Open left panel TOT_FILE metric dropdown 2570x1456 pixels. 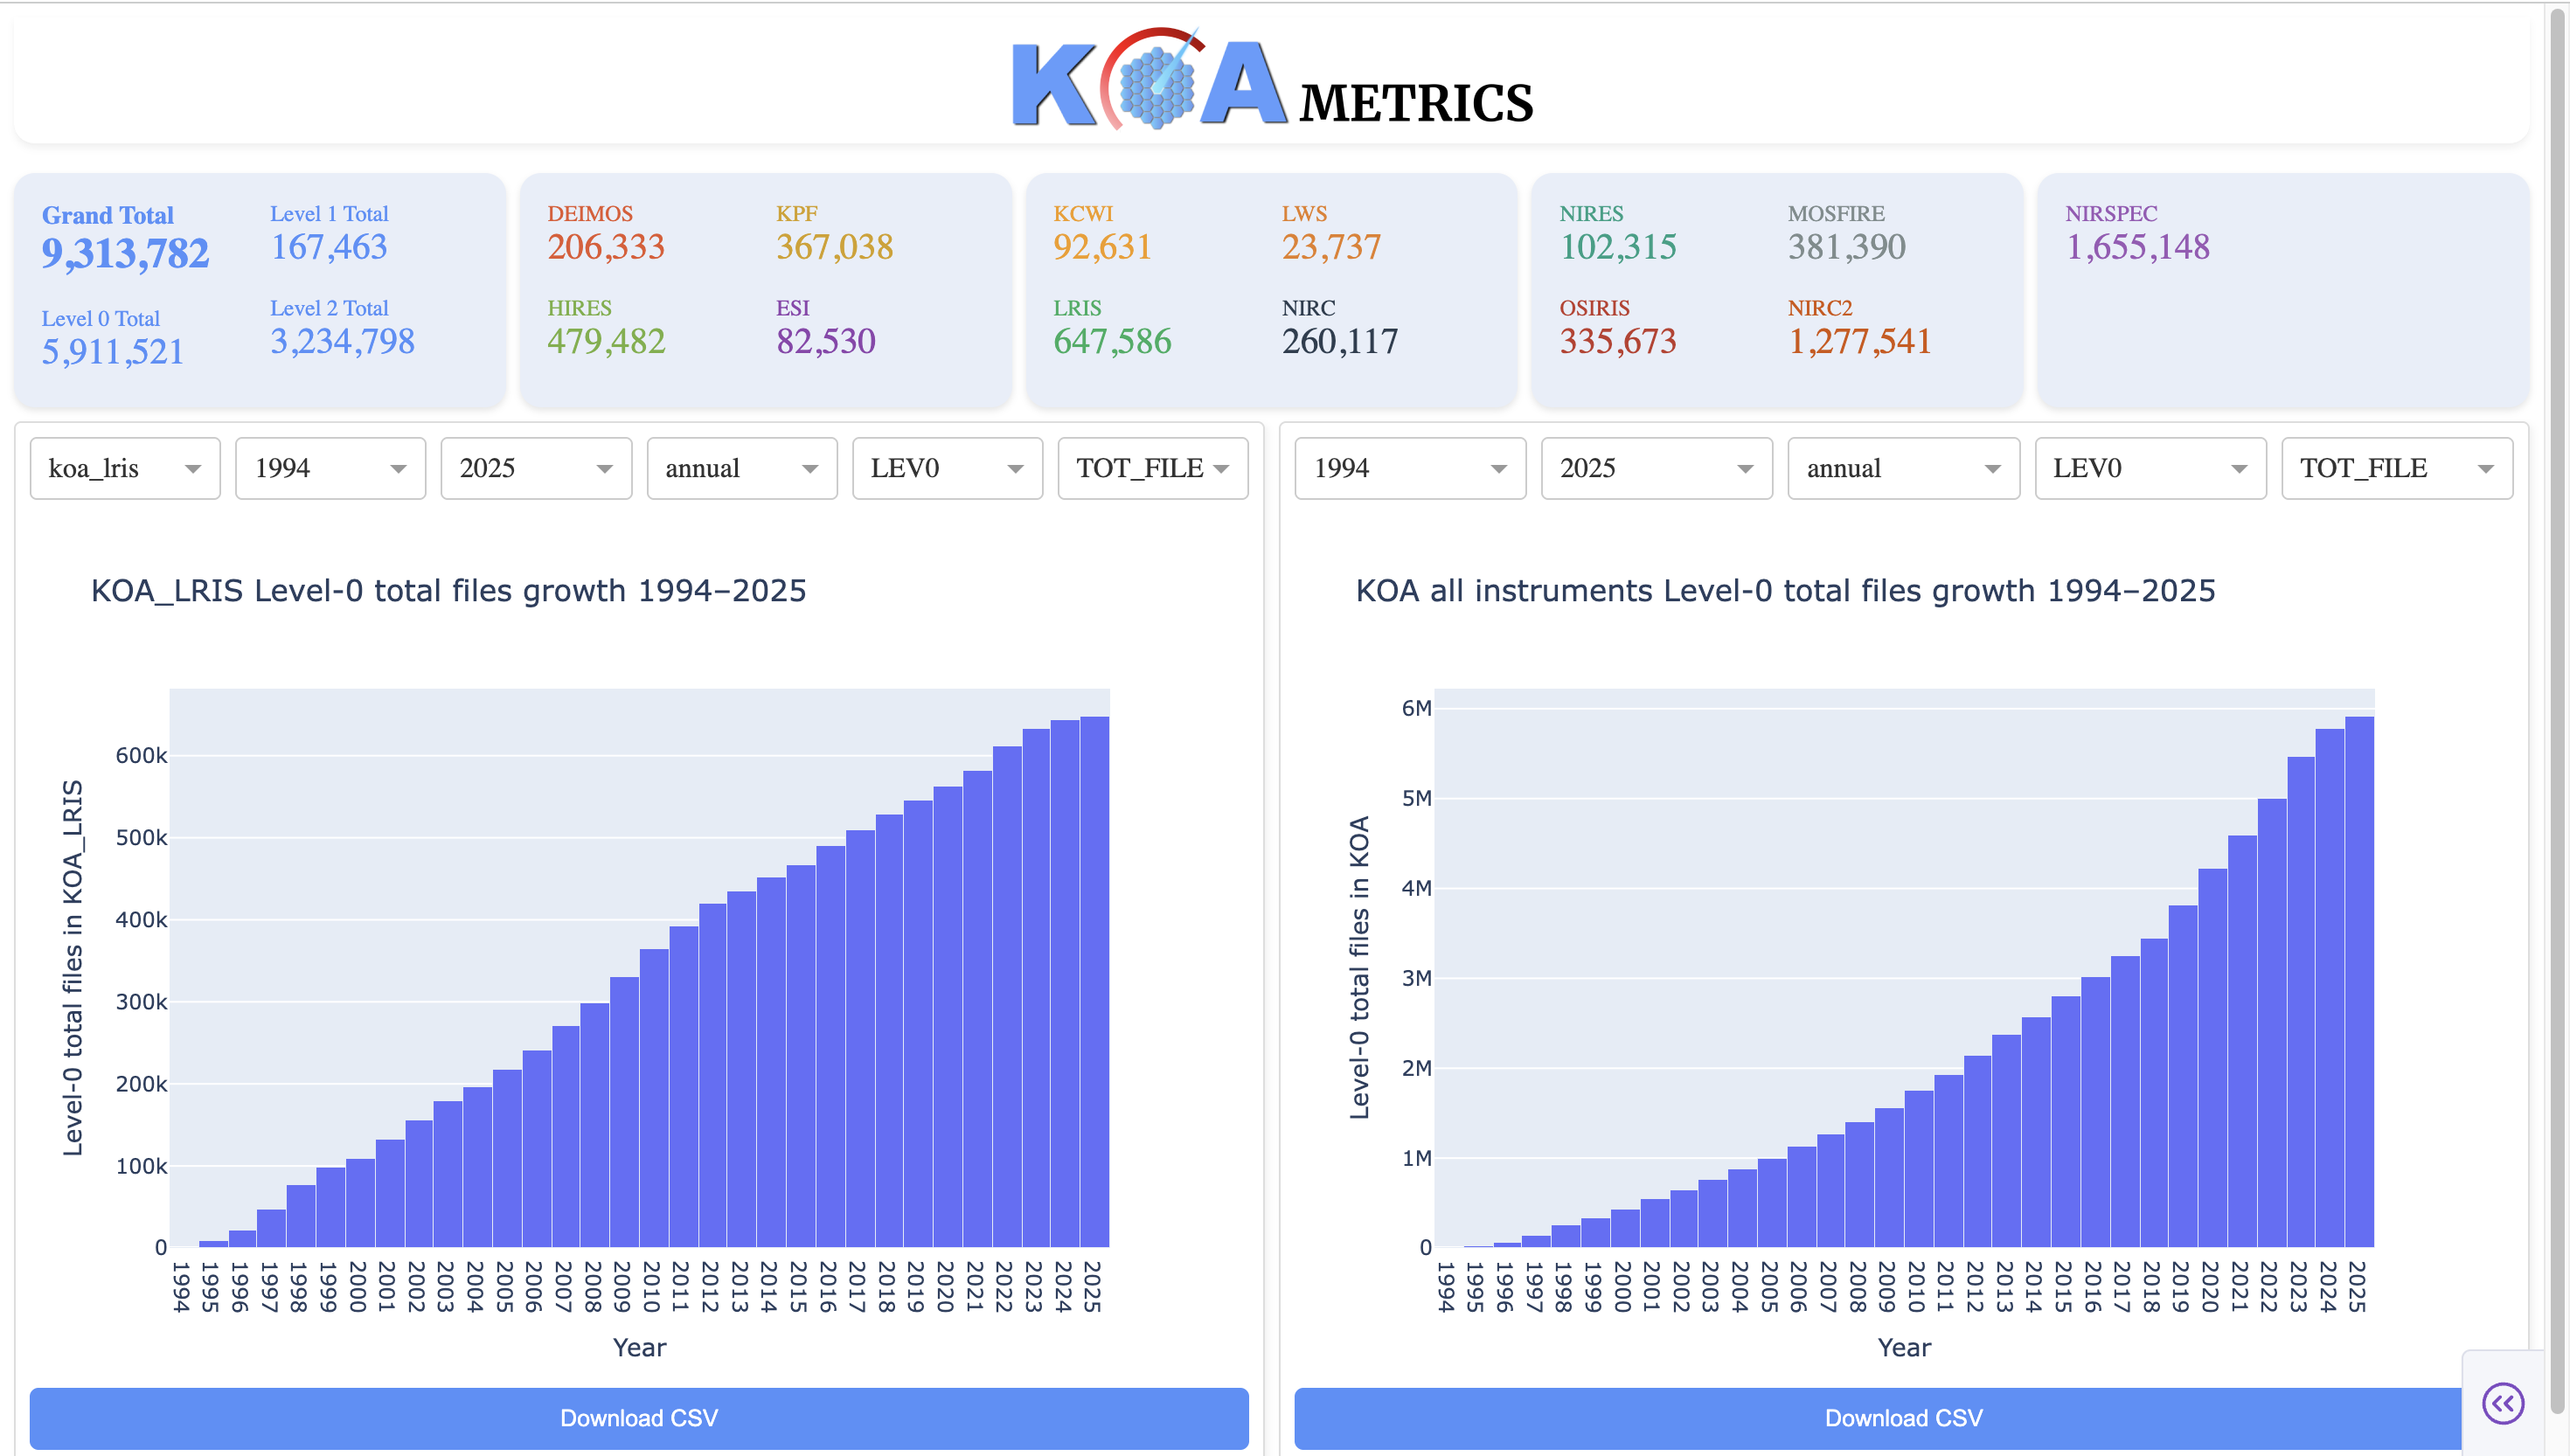(1152, 468)
